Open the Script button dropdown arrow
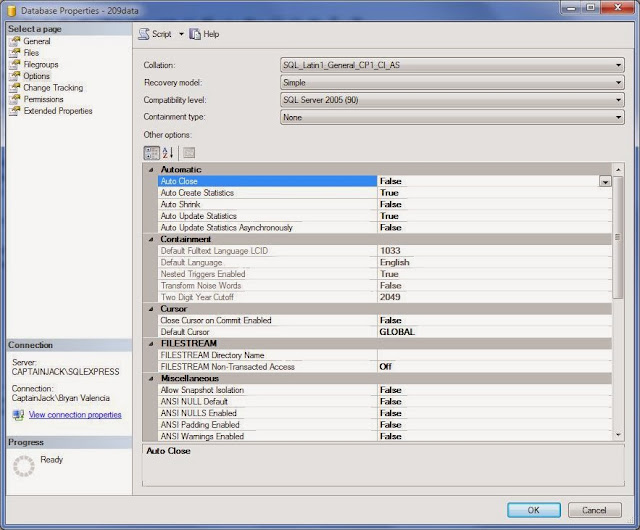This screenshot has width=640, height=530. click(181, 34)
